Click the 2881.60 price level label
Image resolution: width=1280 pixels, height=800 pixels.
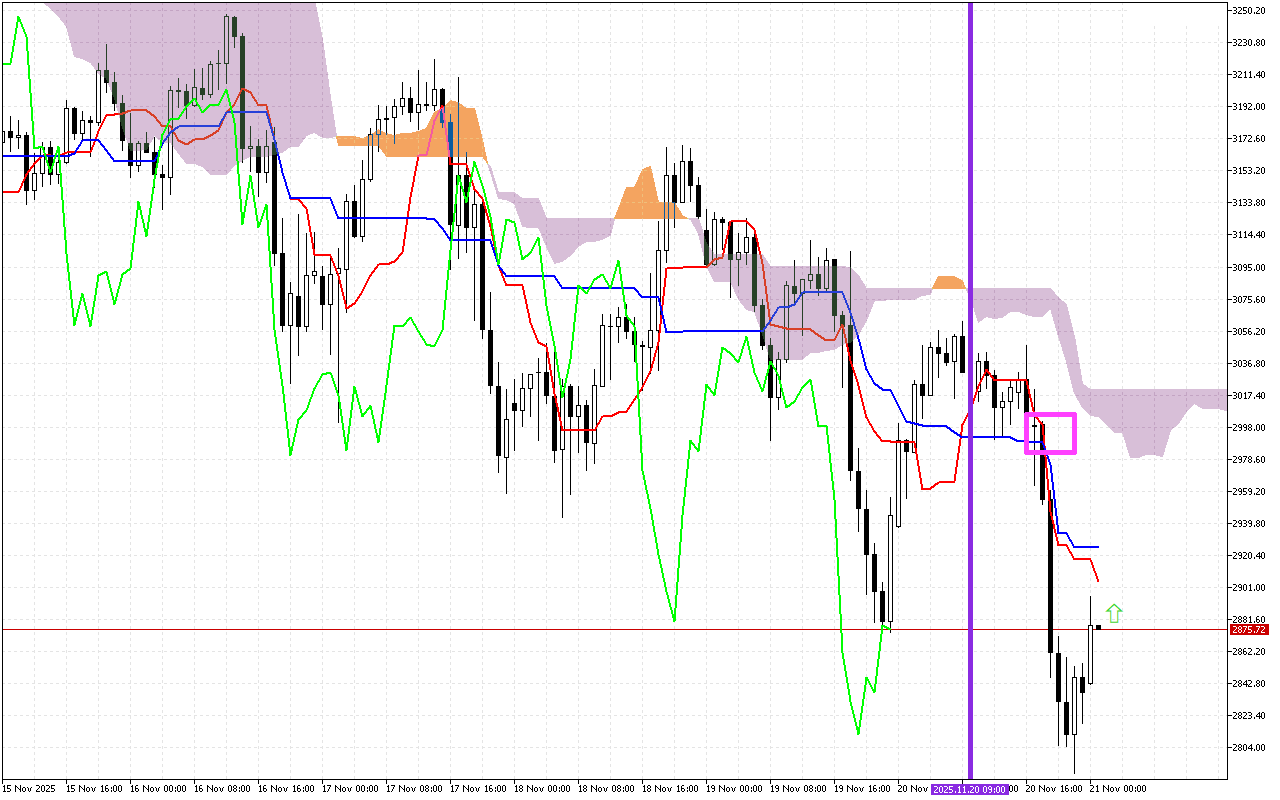click(x=1247, y=618)
